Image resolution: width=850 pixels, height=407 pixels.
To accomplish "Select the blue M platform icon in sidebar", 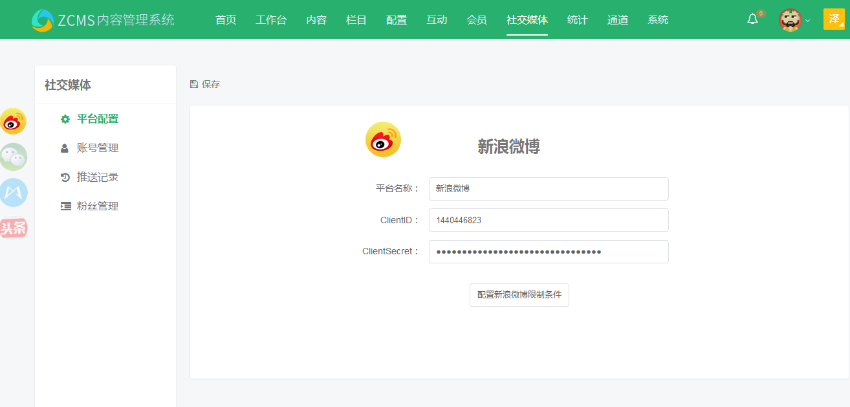I will [13, 192].
